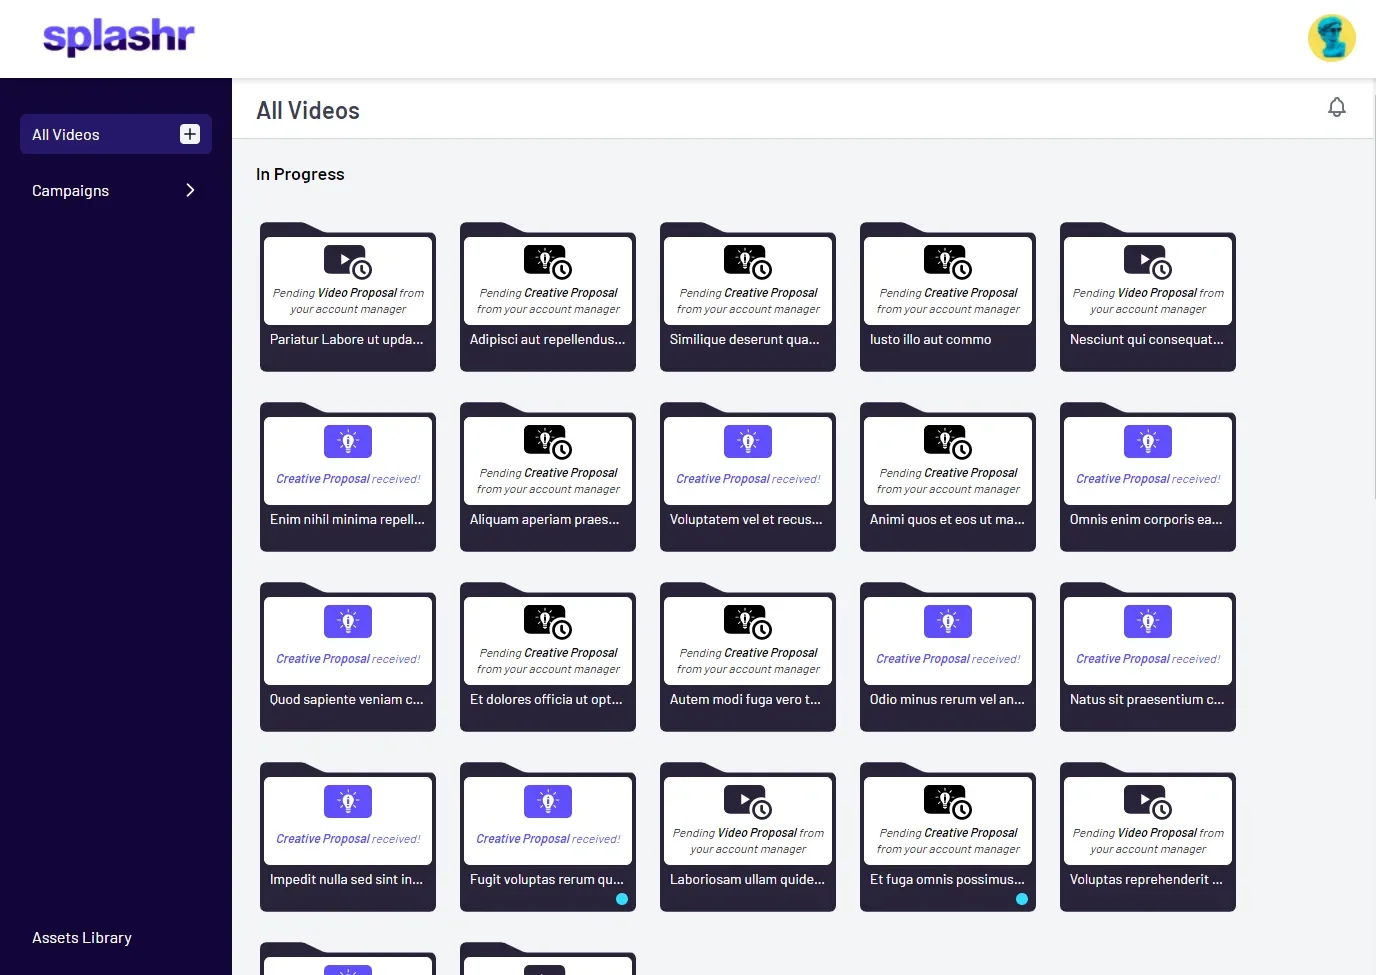Click the splashr logo
The image size is (1376, 975).
pos(119,38)
